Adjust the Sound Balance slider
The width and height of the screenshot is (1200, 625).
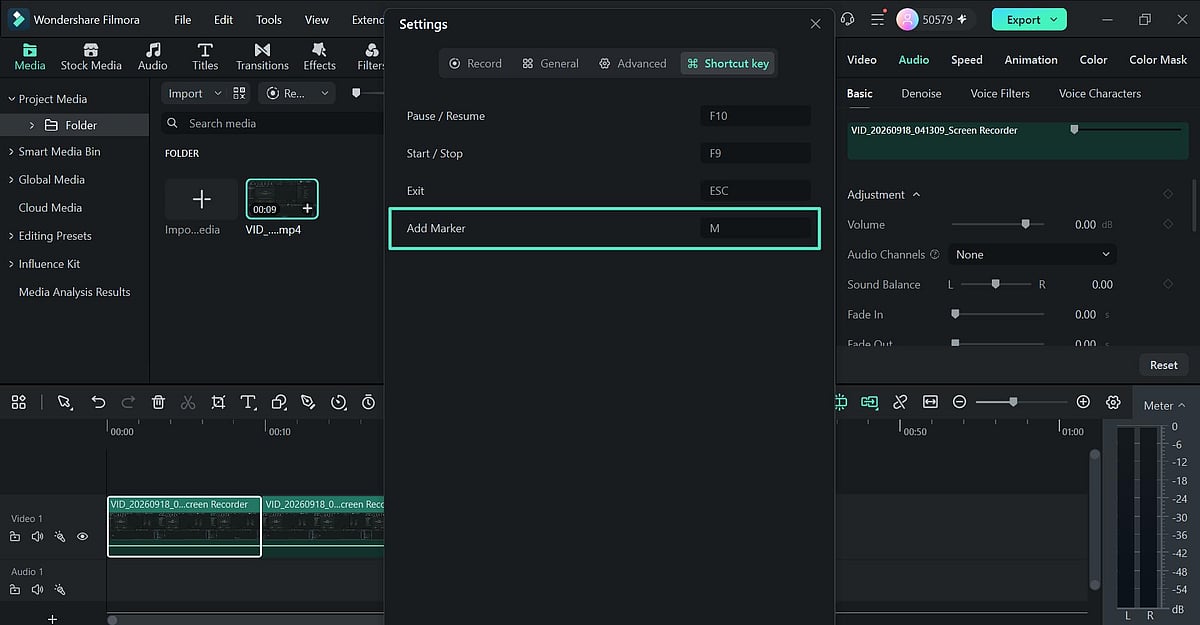pyautogui.click(x=995, y=284)
